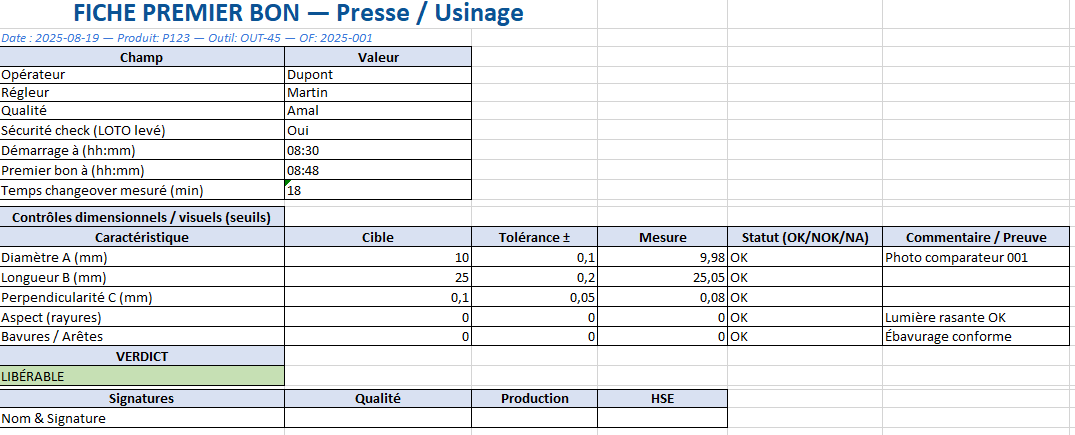Click the Premier bon time 08:48
Image resolution: width=1075 pixels, height=435 pixels.
[378, 170]
